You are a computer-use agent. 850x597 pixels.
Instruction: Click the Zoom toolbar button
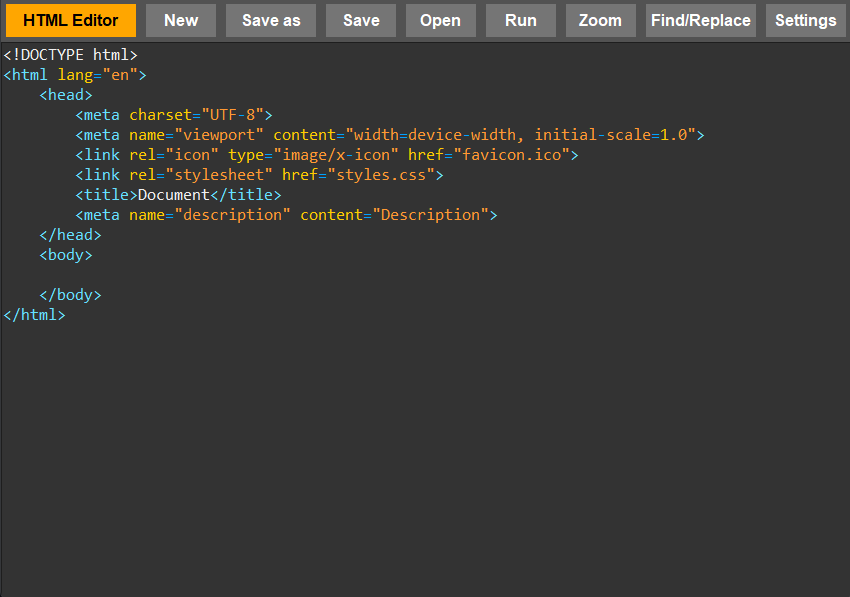pos(600,21)
